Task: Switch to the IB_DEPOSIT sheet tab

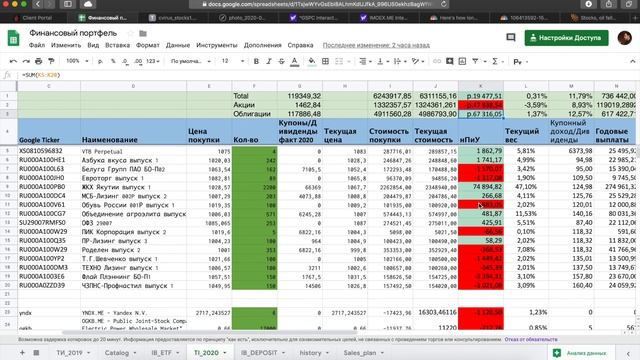Action: [262, 353]
